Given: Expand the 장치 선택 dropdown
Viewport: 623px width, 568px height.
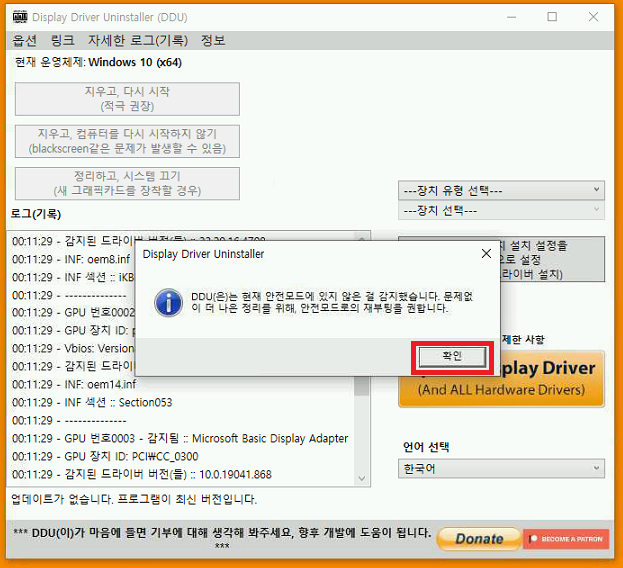Looking at the screenshot, I should (x=501, y=210).
